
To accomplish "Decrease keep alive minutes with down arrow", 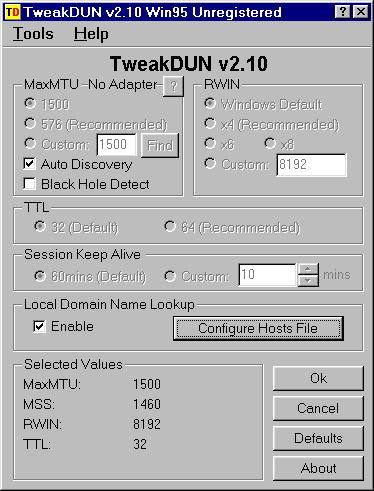I will point(308,281).
